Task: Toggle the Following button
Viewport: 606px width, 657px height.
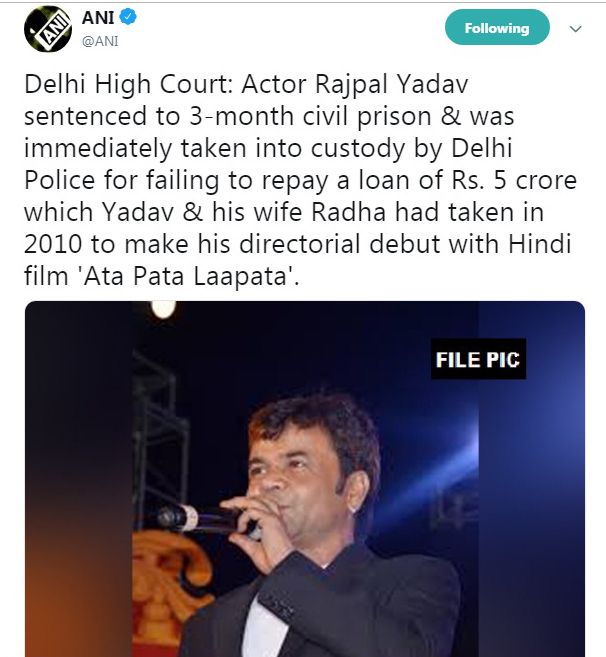Action: coord(497,28)
